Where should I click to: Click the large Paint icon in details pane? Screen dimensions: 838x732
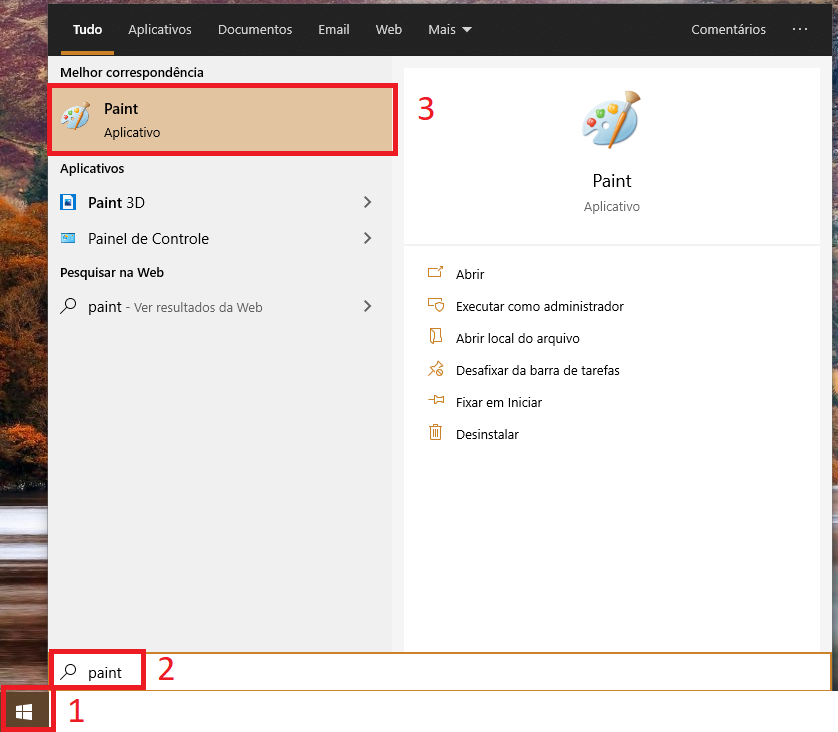coord(610,121)
